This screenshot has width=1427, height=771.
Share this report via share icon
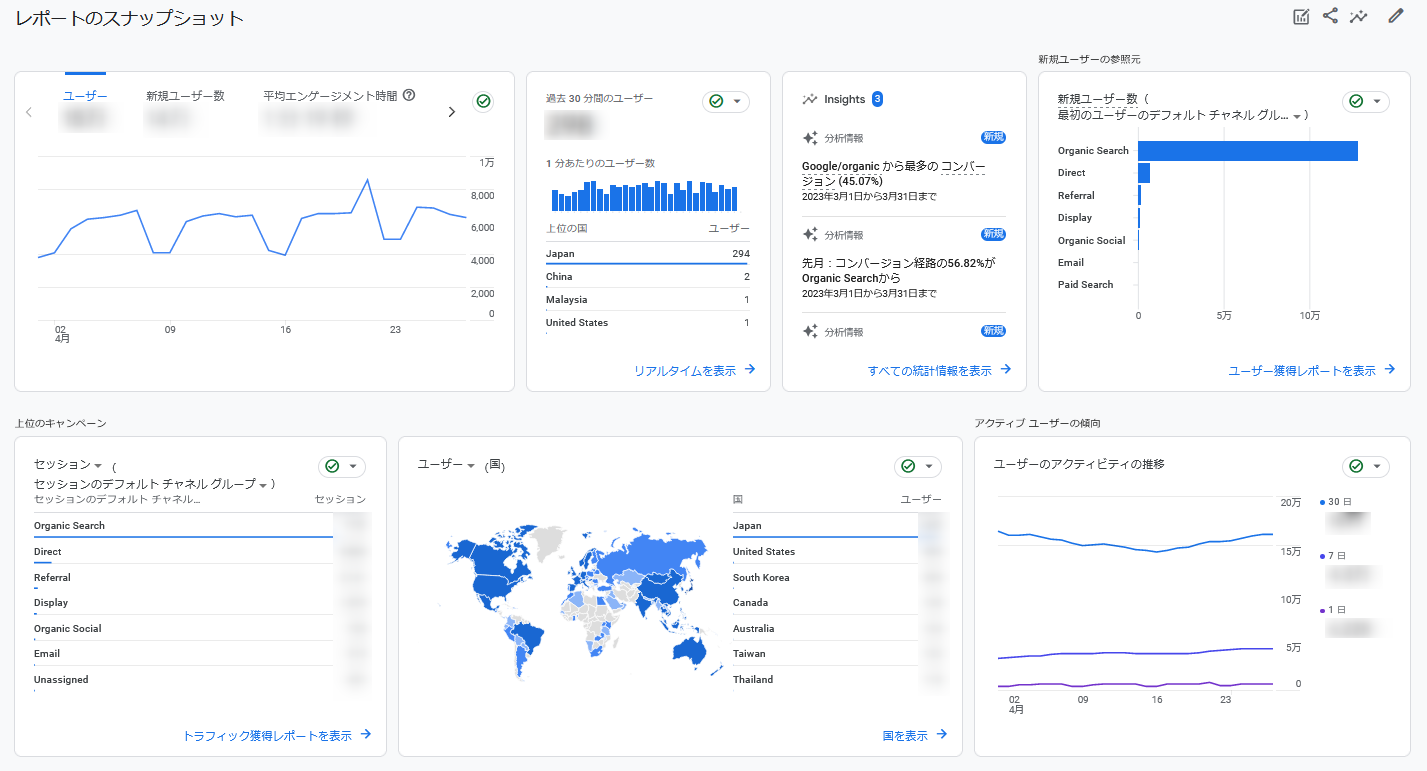click(1330, 16)
